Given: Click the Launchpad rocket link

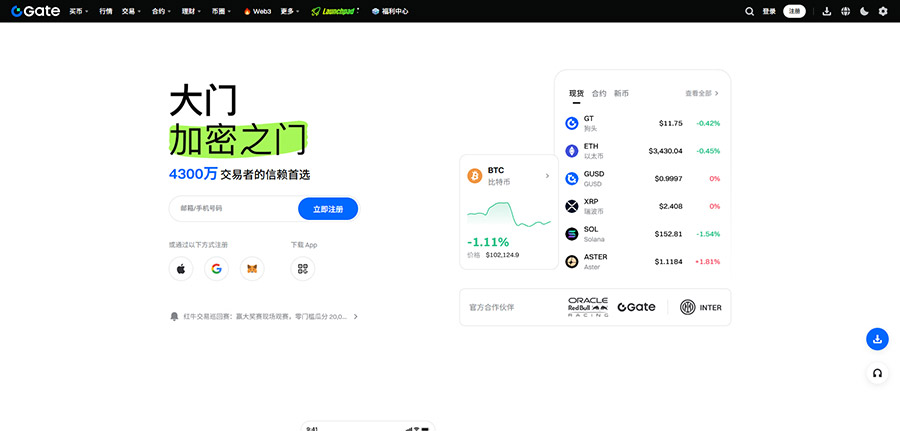Looking at the screenshot, I should click(x=335, y=11).
